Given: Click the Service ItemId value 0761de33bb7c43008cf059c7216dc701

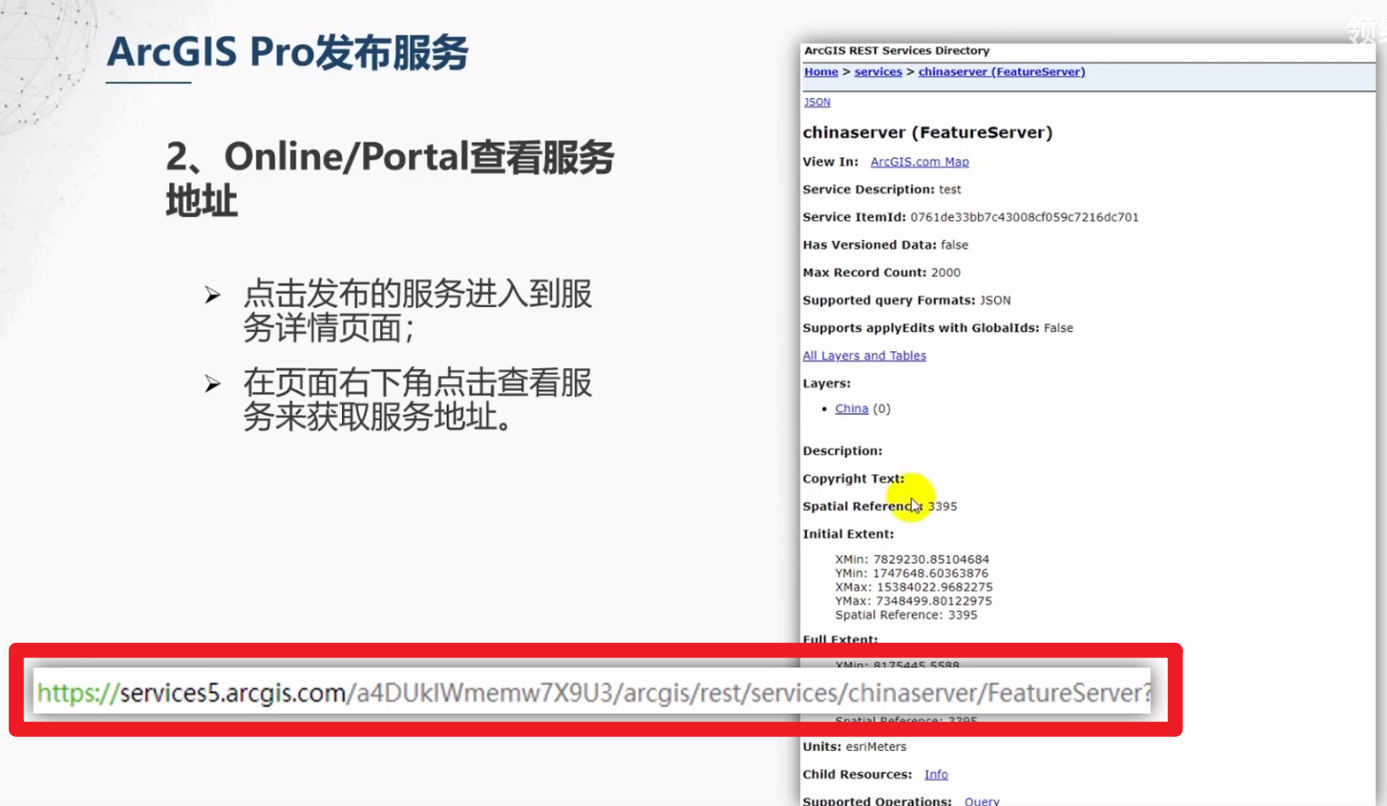Looking at the screenshot, I should point(1024,217).
